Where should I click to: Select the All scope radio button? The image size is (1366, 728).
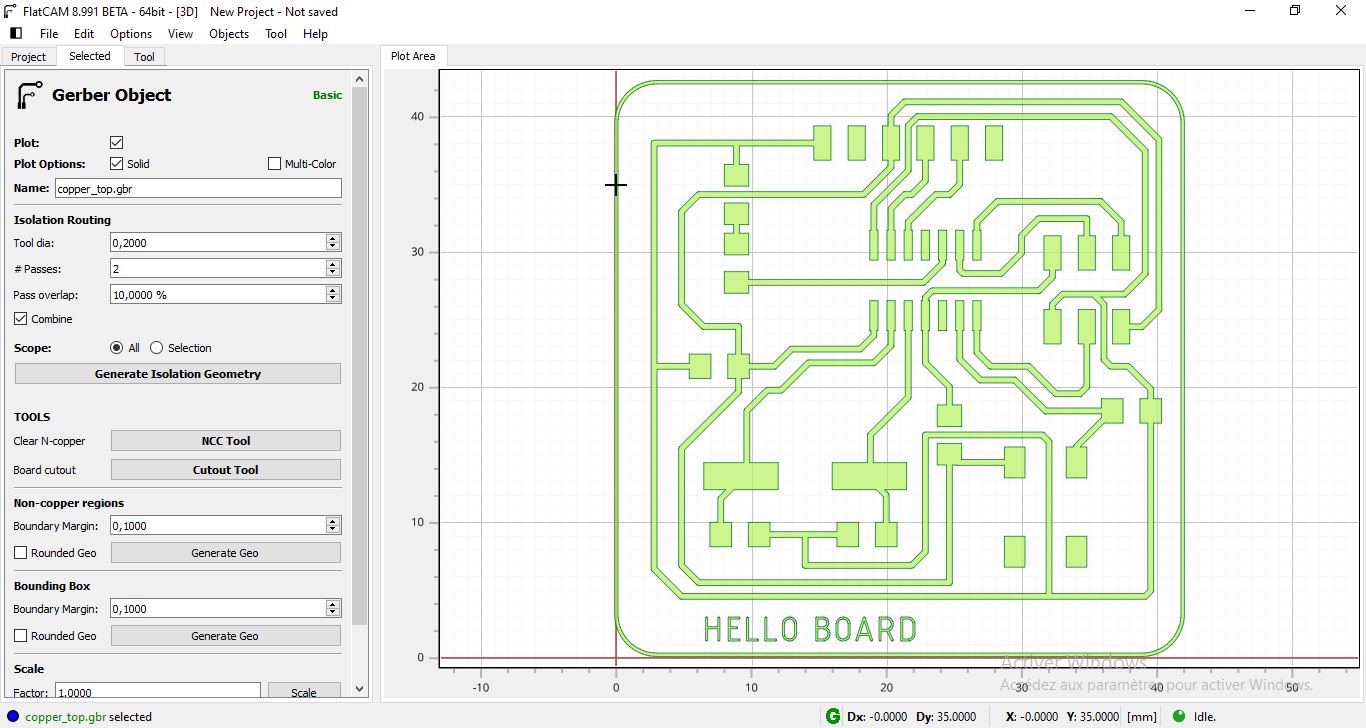point(117,348)
